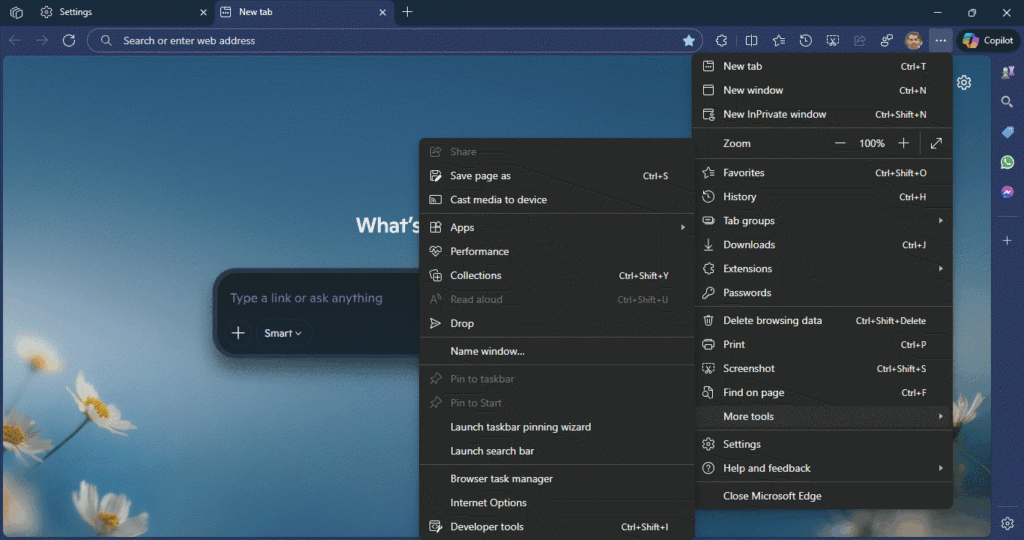Click the address bar search field
Viewport: 1024px width, 540px height.
click(x=392, y=40)
